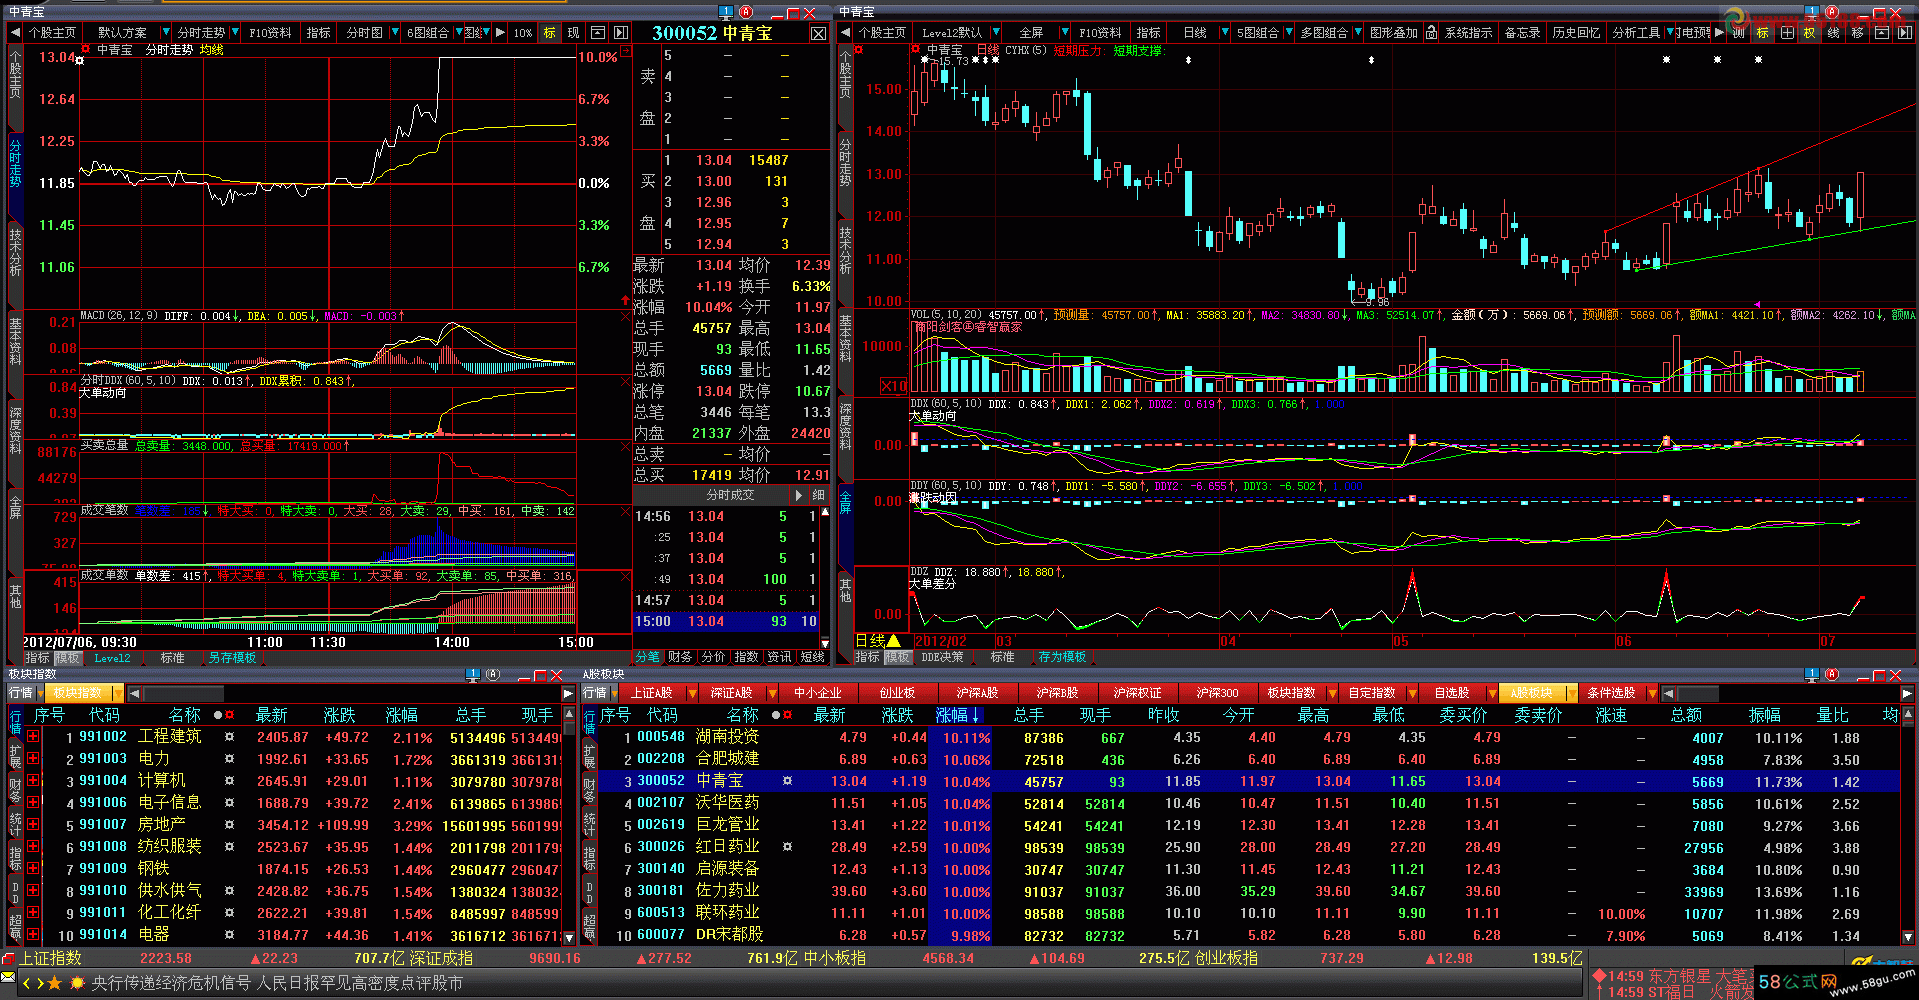Expand the plus icon for row 991002 工程建筑

click(x=33, y=737)
